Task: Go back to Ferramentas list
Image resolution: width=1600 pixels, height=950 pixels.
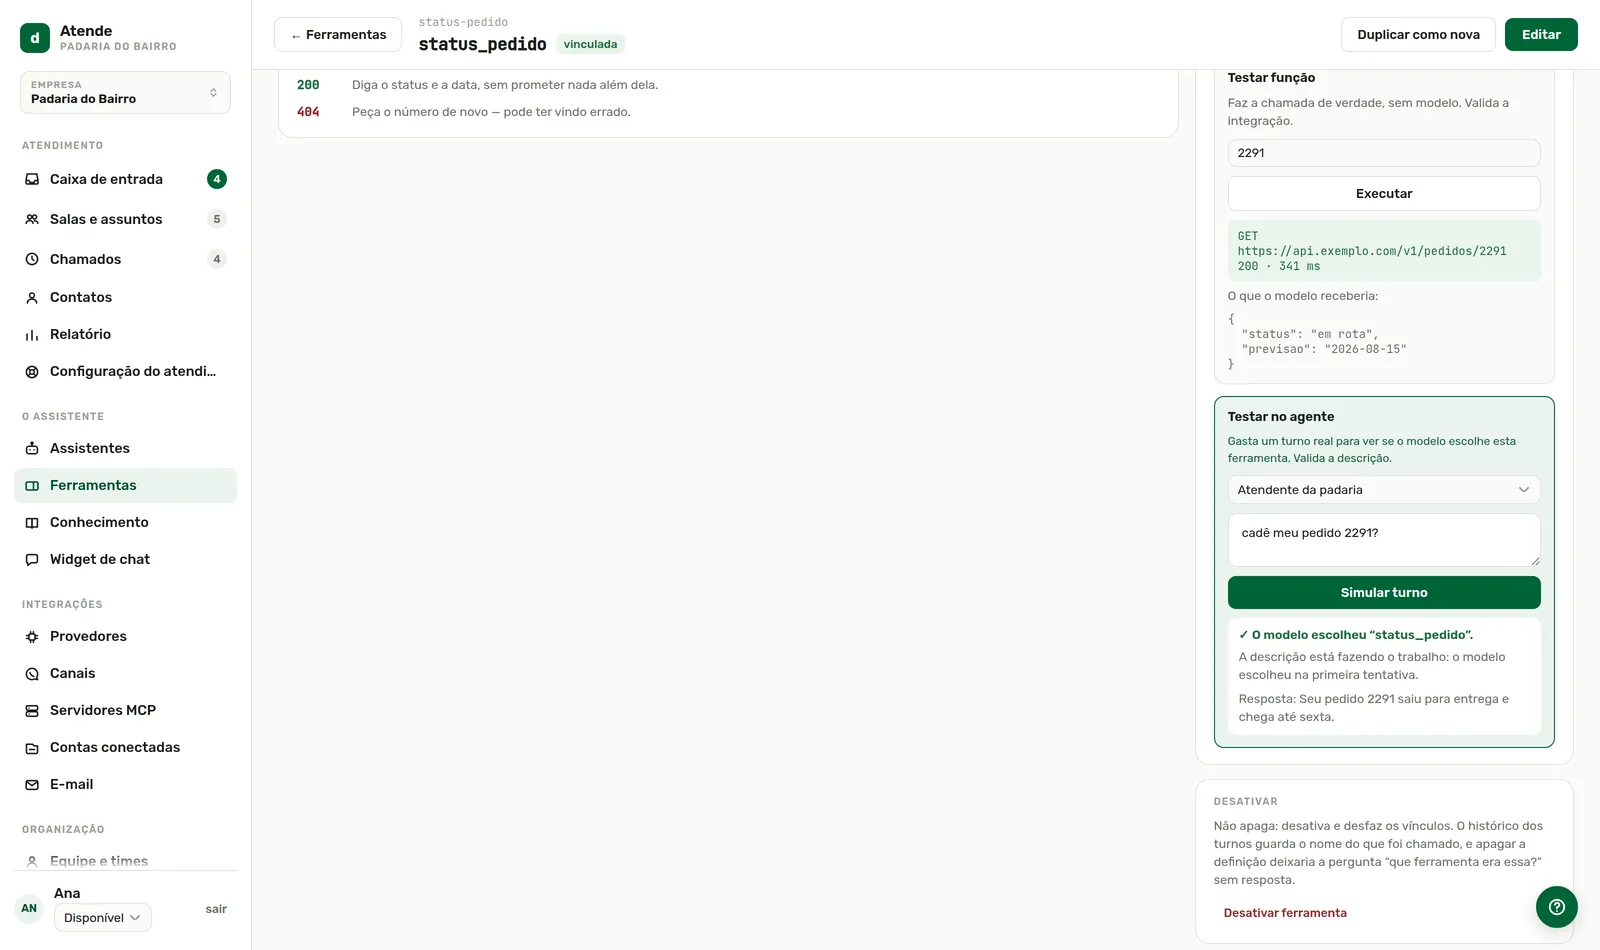Action: 338,34
